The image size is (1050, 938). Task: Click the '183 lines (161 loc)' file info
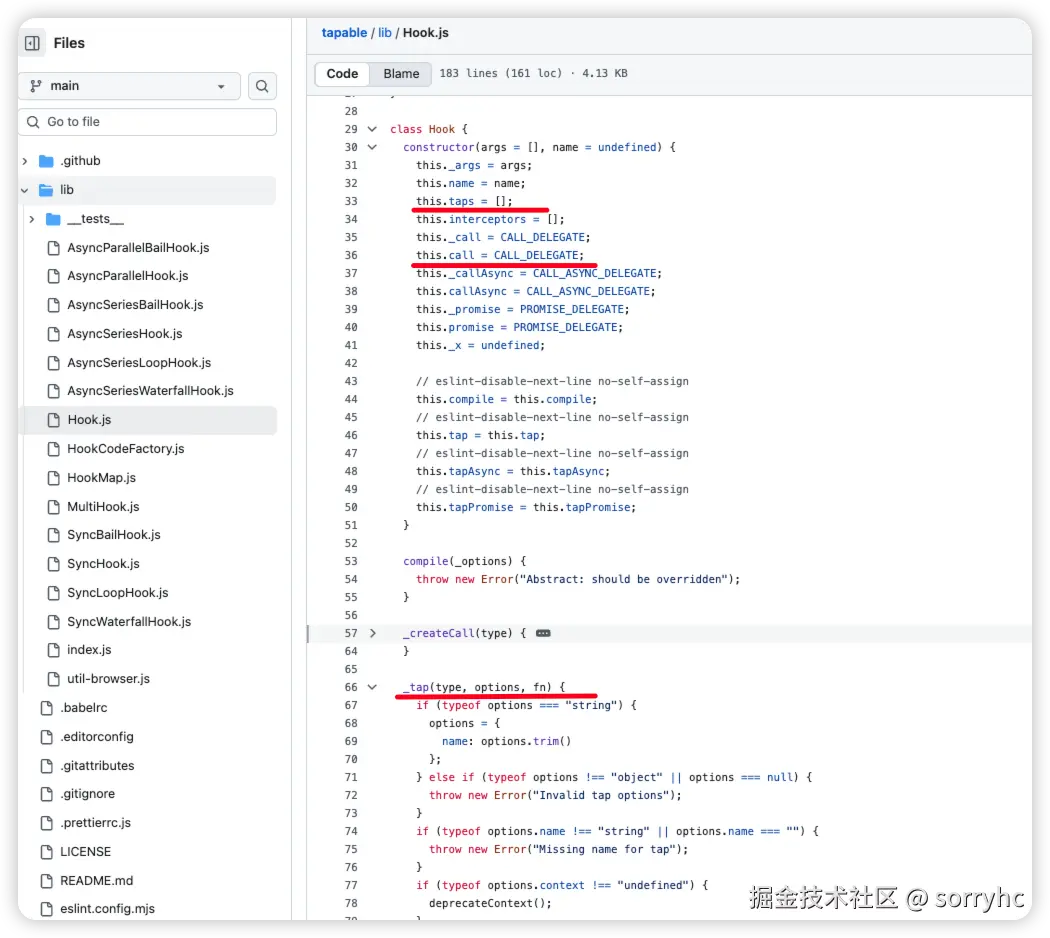point(501,74)
